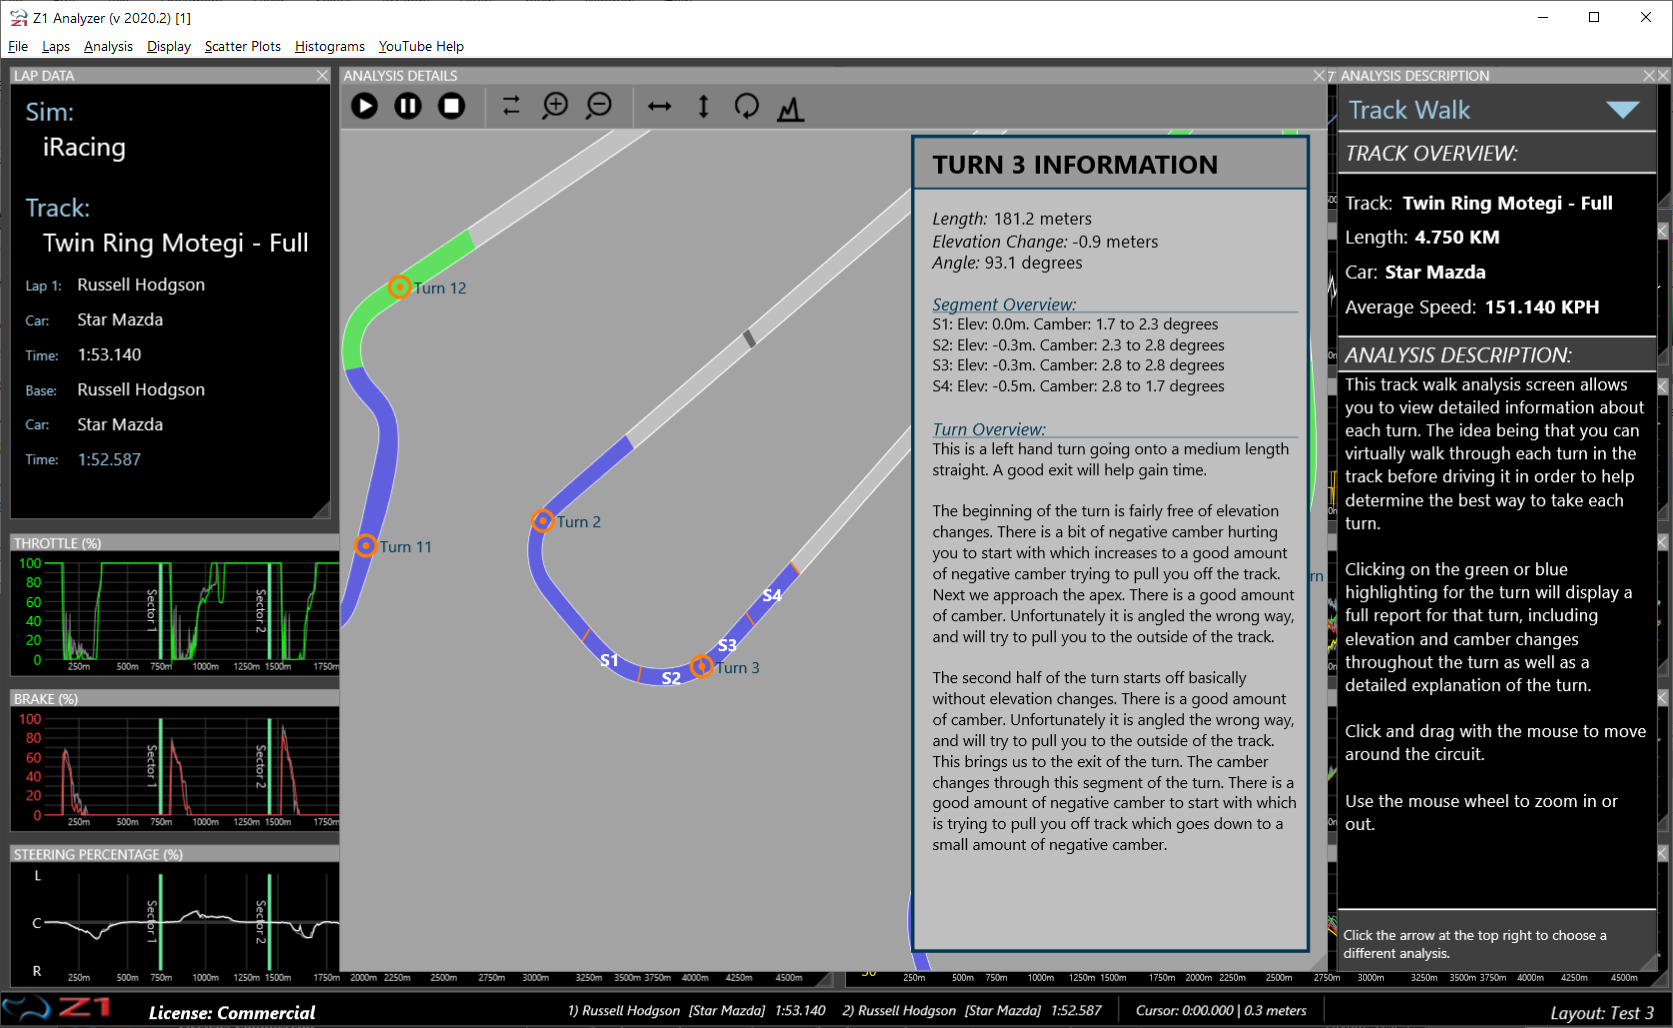Screen dimensions: 1673x1028
Task: Click the Sector 2 marker in brake graph
Action: (268, 765)
